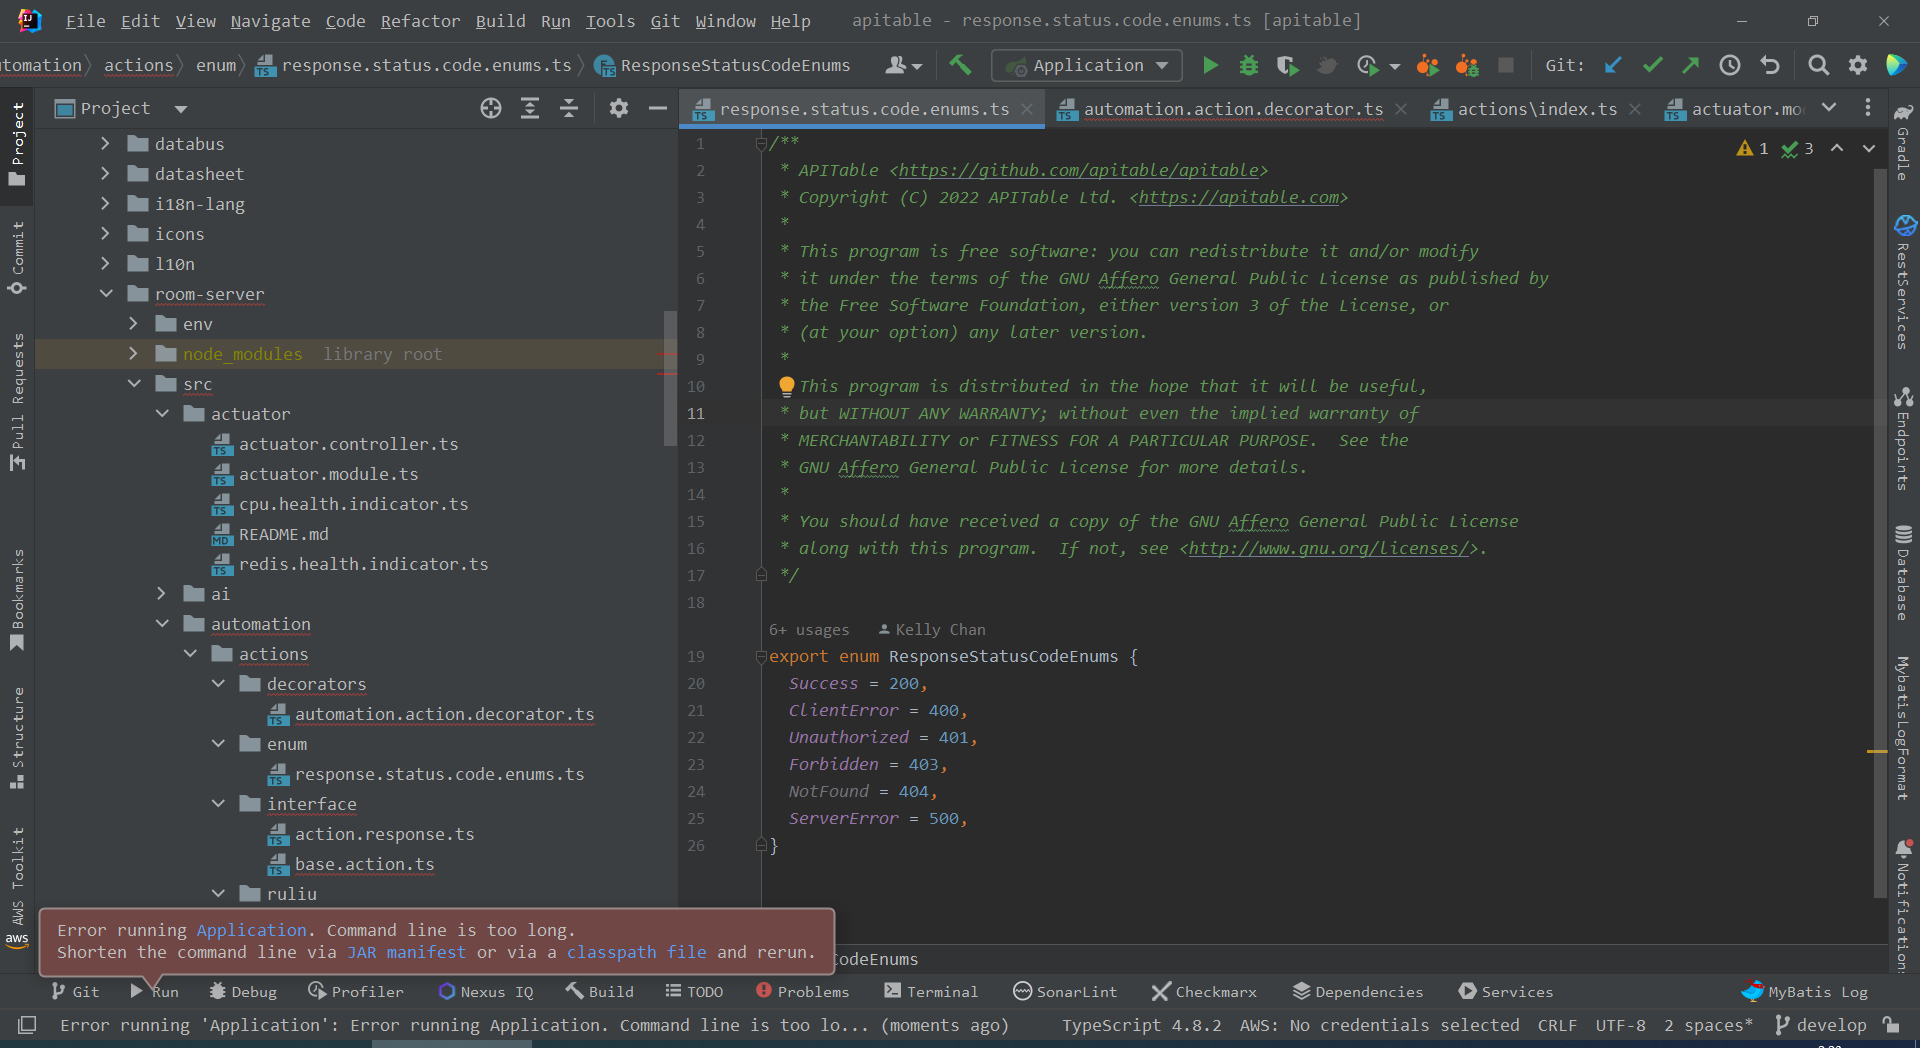Toggle read-only lock icon in status bar

point(1890,1025)
